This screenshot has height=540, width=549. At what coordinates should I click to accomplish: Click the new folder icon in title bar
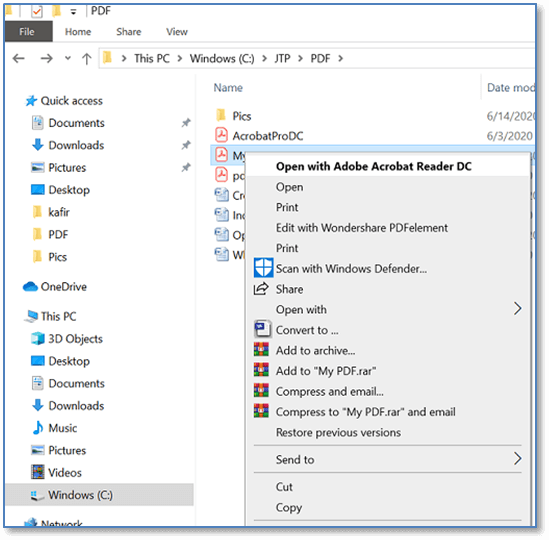coord(56,11)
